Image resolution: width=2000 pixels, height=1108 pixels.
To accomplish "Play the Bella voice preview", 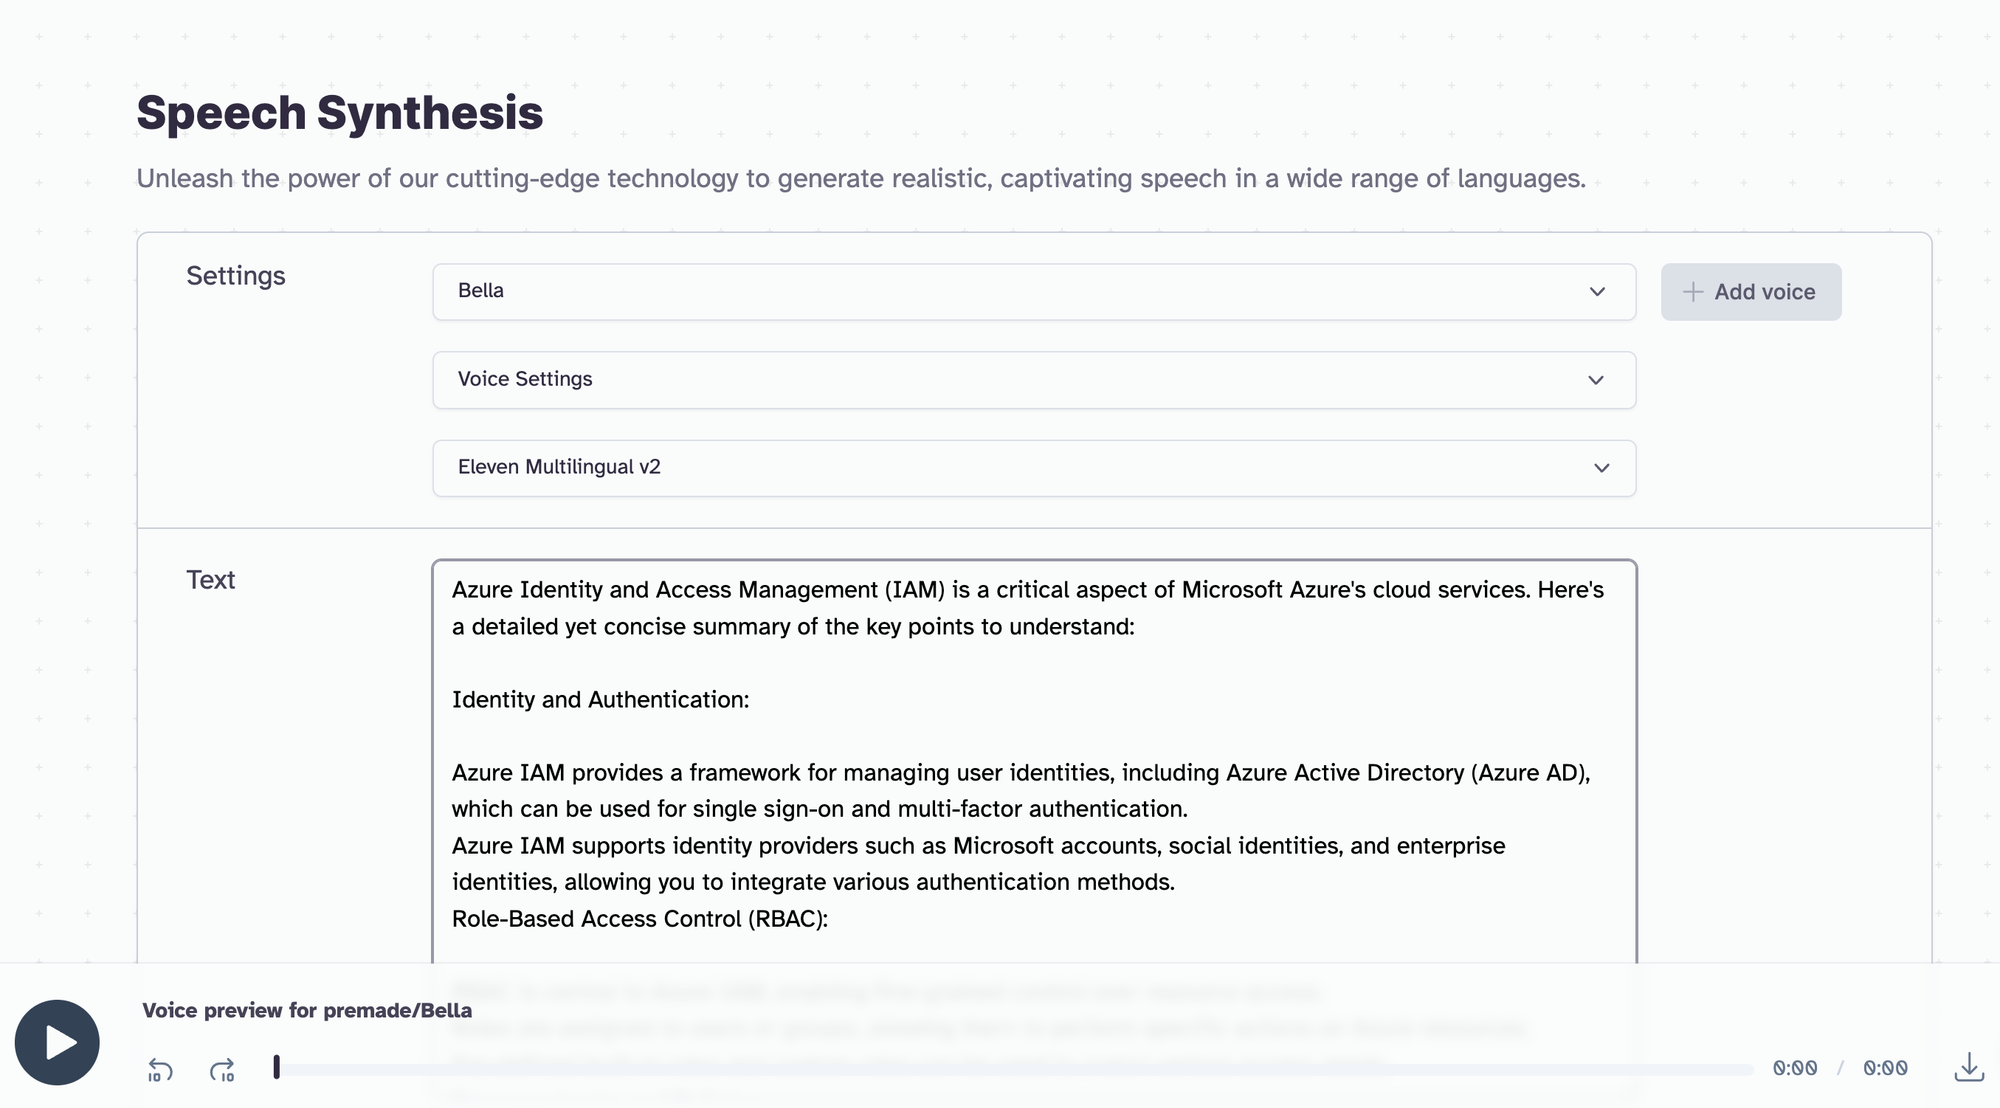I will pos(57,1042).
